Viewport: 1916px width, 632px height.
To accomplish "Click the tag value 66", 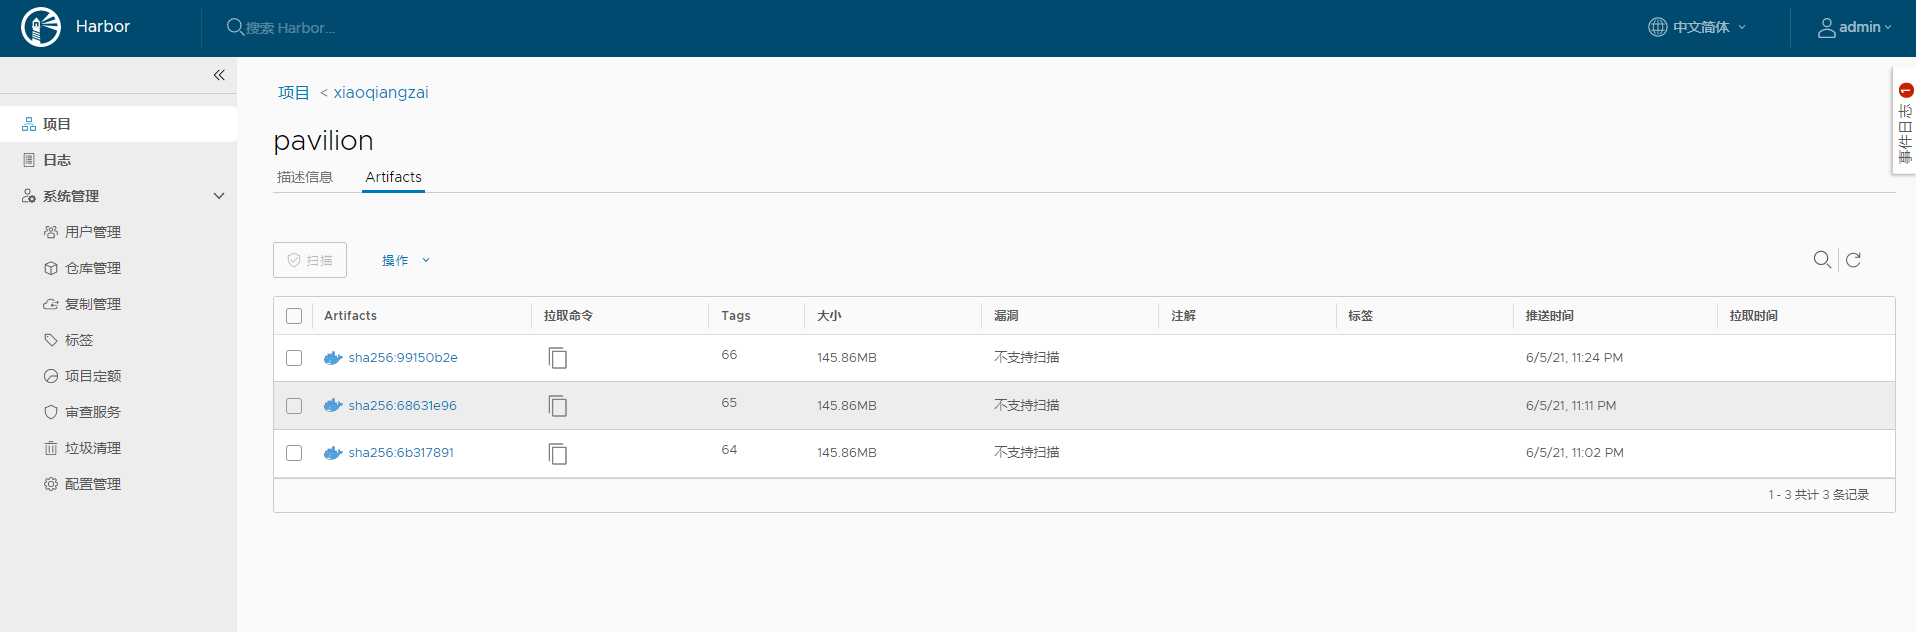I will point(729,355).
